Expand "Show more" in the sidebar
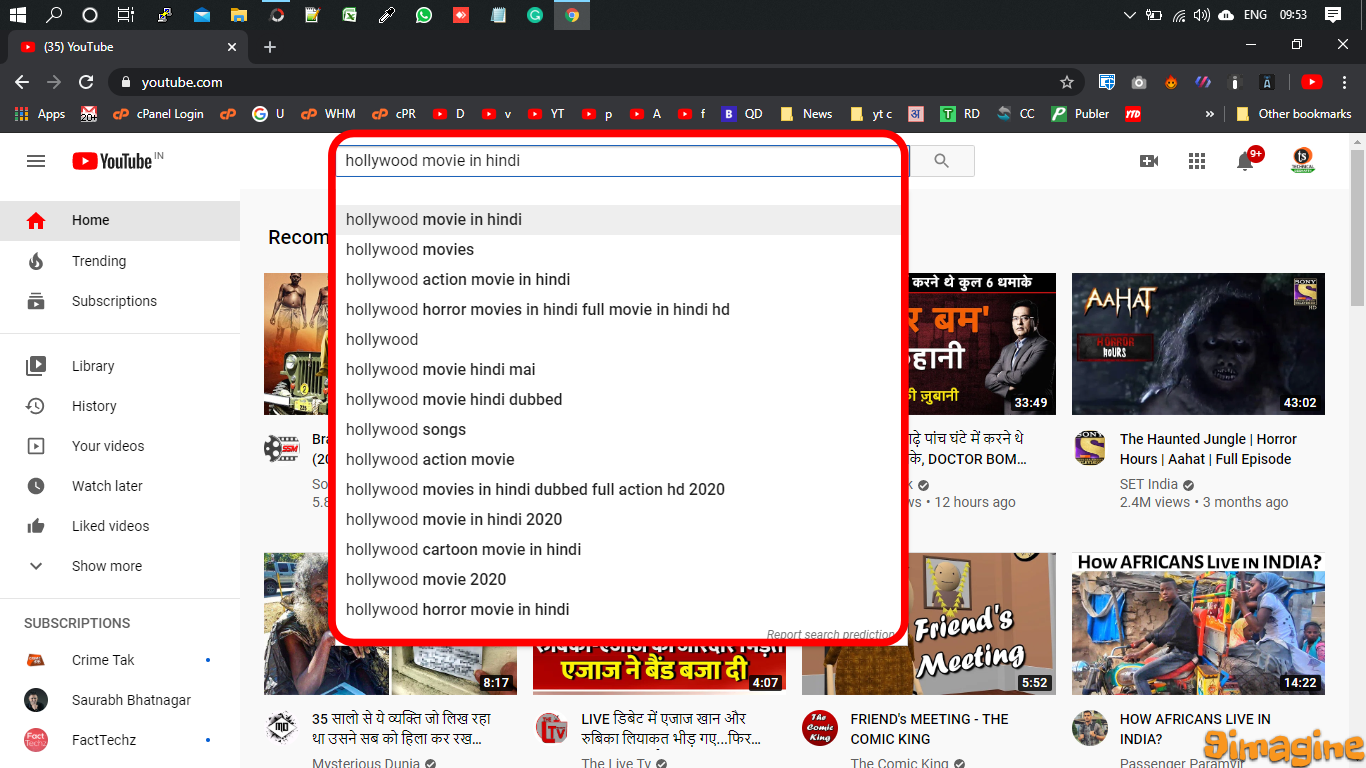The image size is (1366, 768). tap(106, 566)
